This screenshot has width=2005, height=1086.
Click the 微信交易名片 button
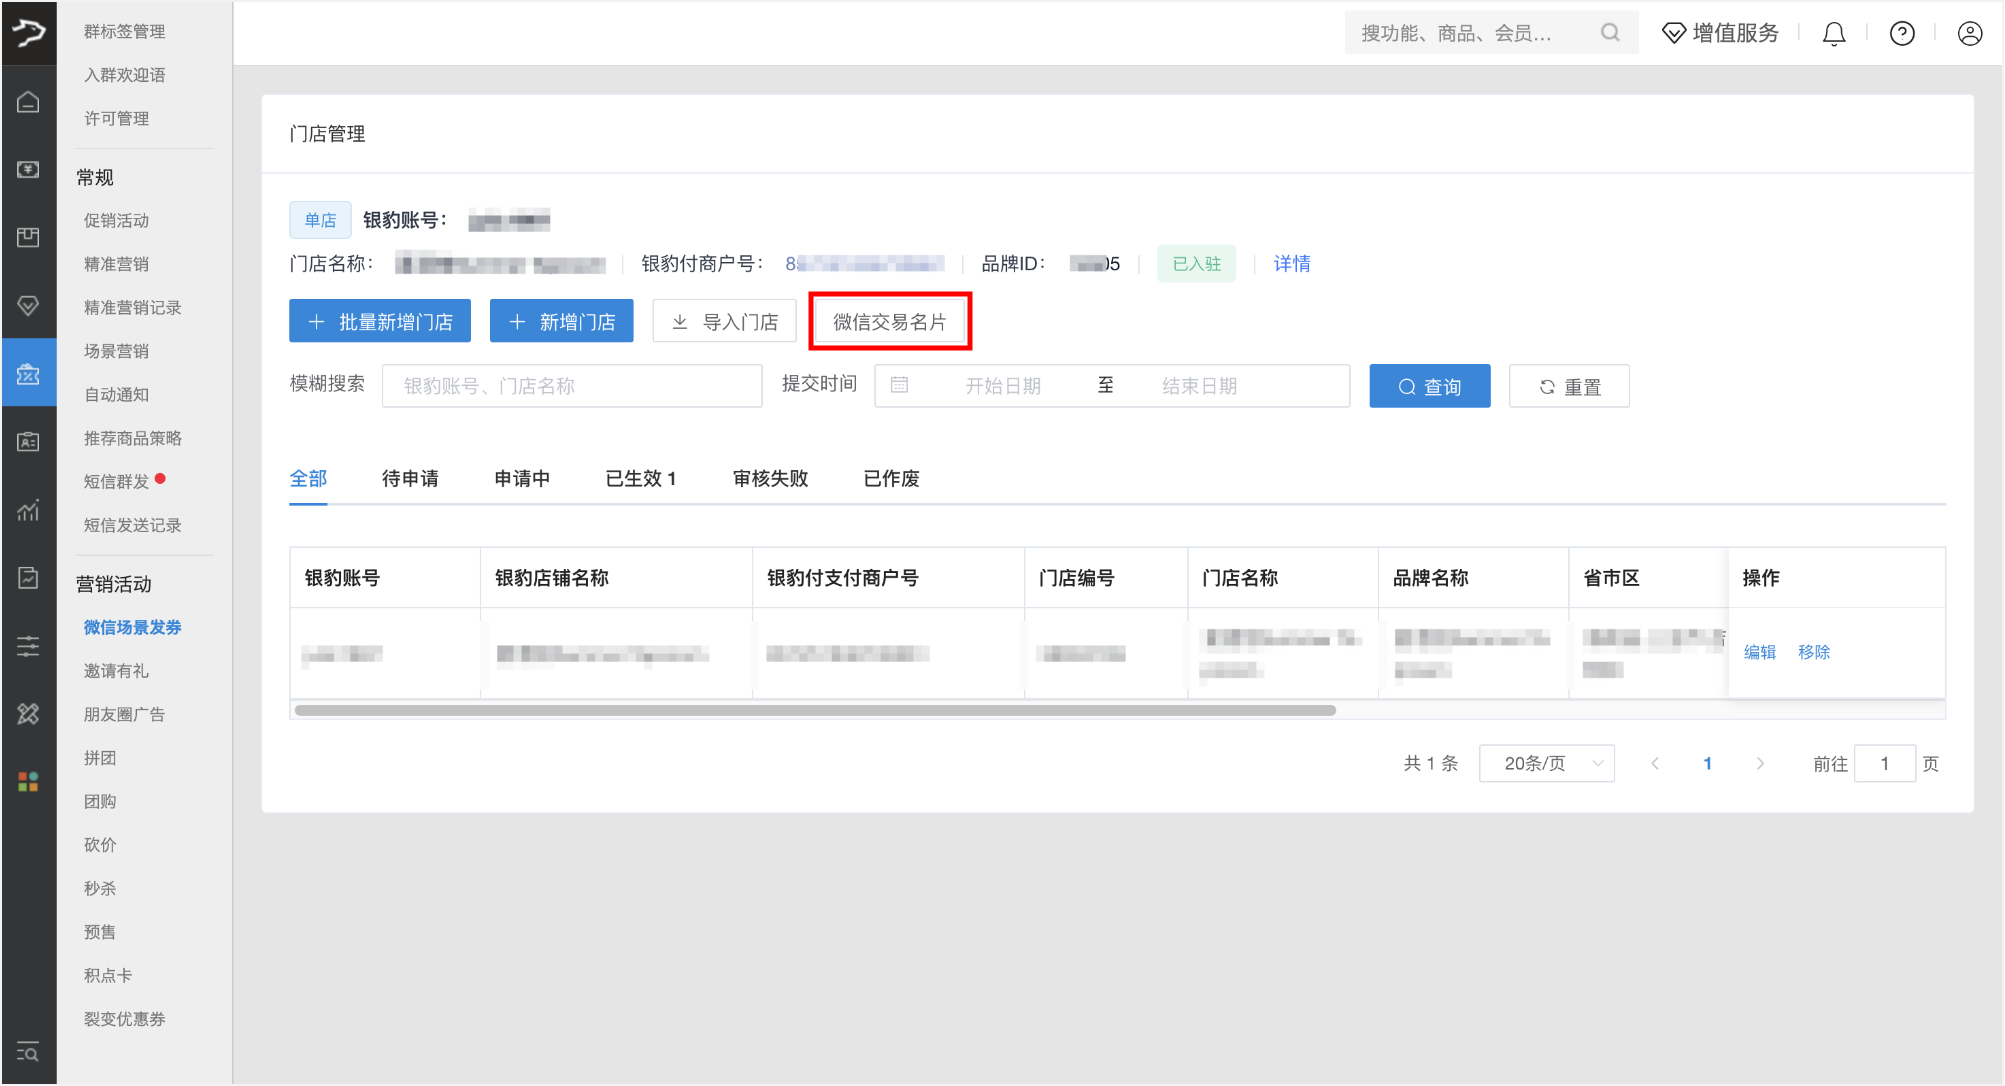pos(889,322)
